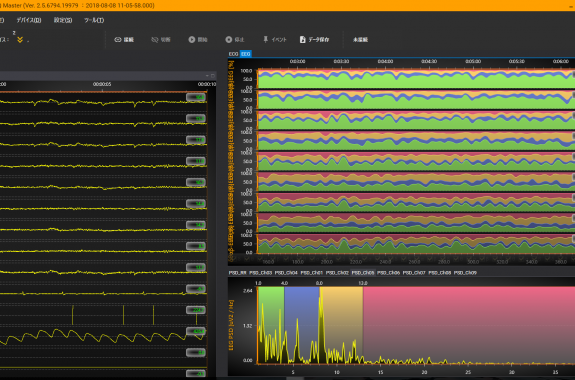Screen dimensions: 575x380
Task: Open the PSD_Ch06 tab
Action: pos(388,273)
